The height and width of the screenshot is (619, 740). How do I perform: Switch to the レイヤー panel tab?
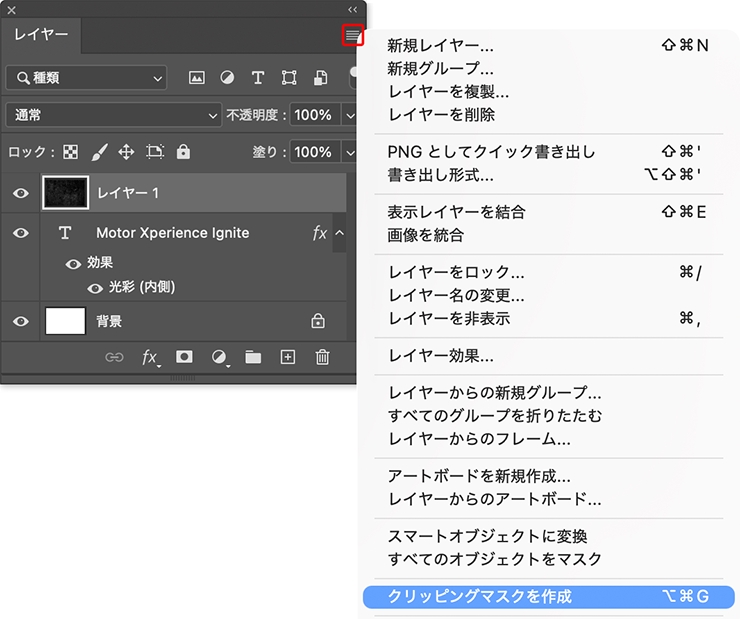coord(41,35)
